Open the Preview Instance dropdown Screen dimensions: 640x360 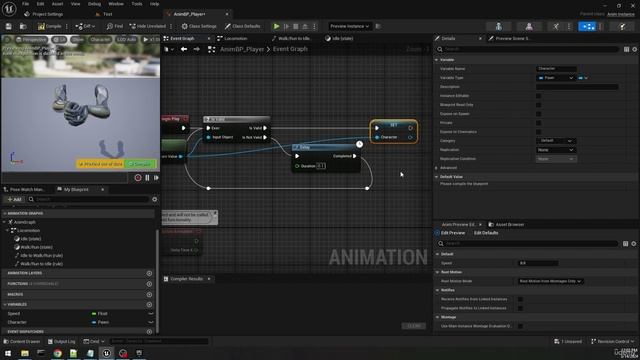tap(350, 26)
